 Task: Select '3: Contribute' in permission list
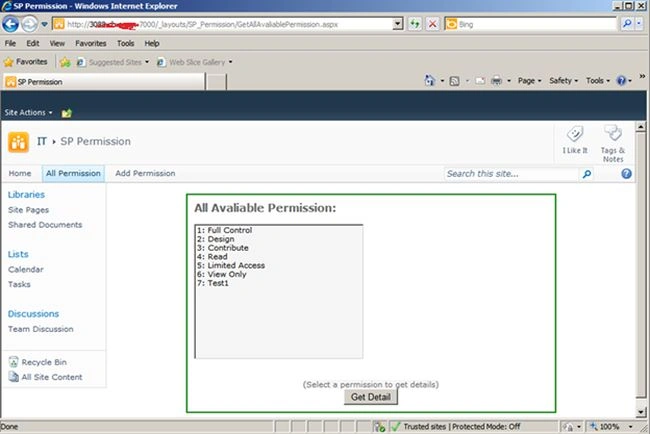tap(223, 248)
